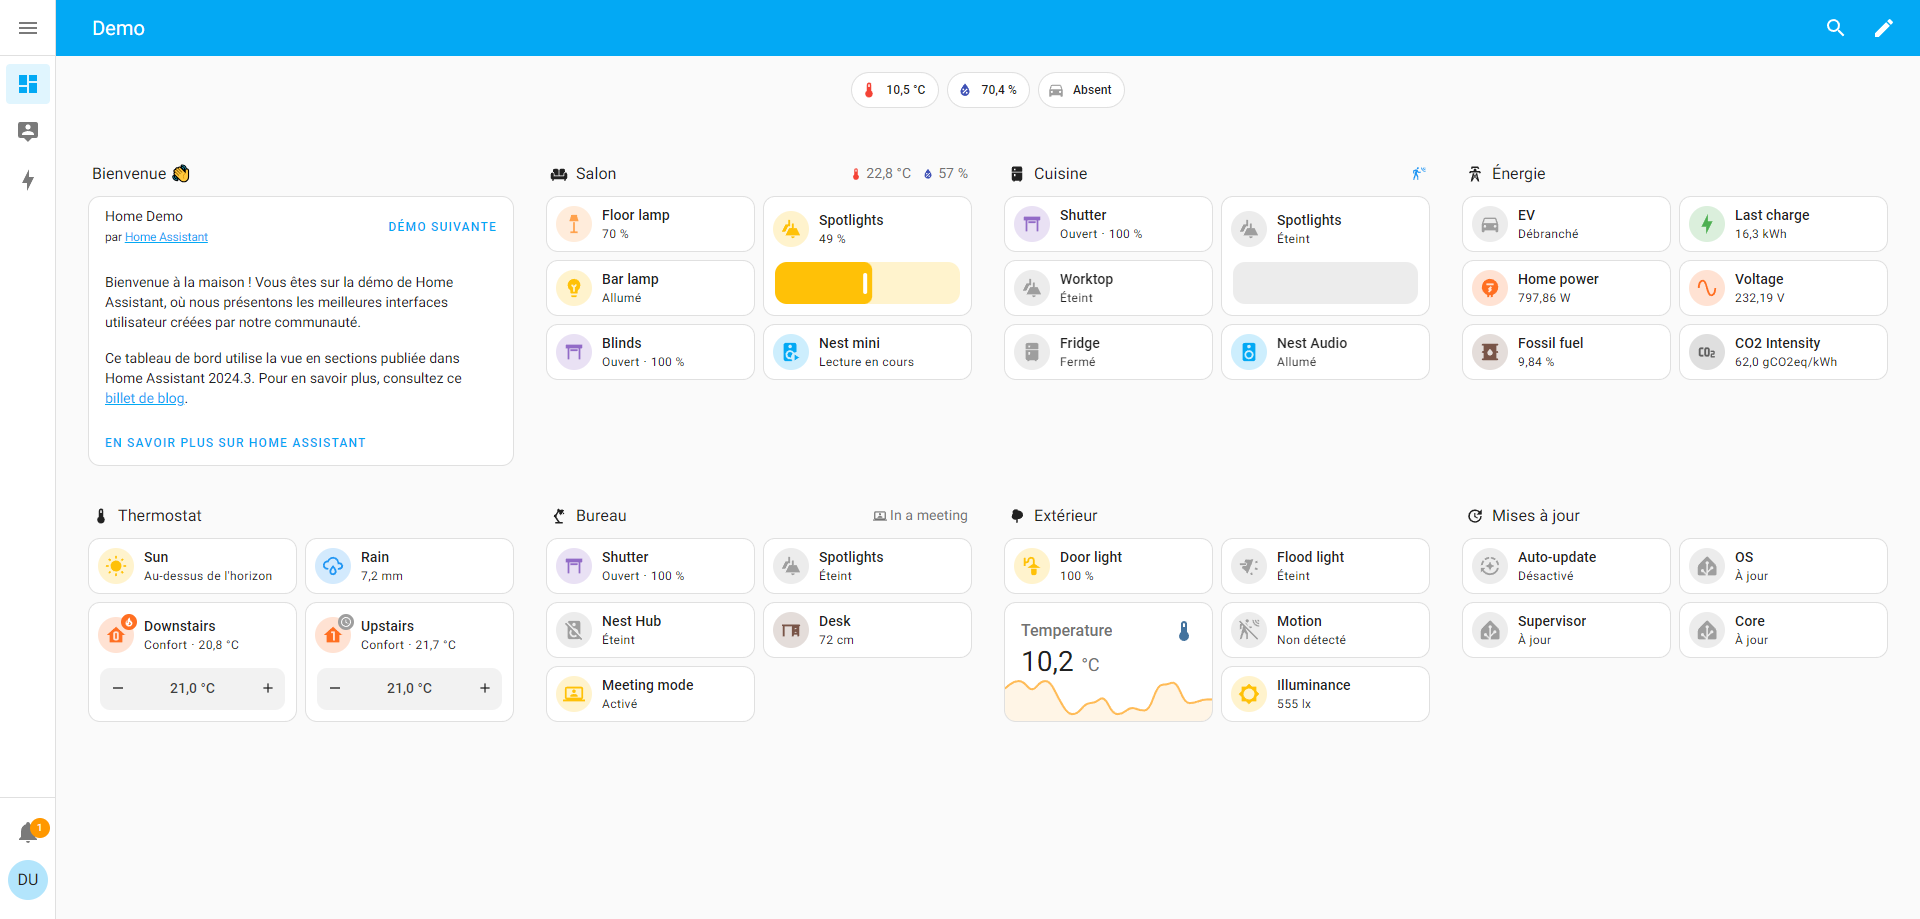The image size is (1920, 919).
Task: Open the Supervisor update card
Action: [1566, 630]
